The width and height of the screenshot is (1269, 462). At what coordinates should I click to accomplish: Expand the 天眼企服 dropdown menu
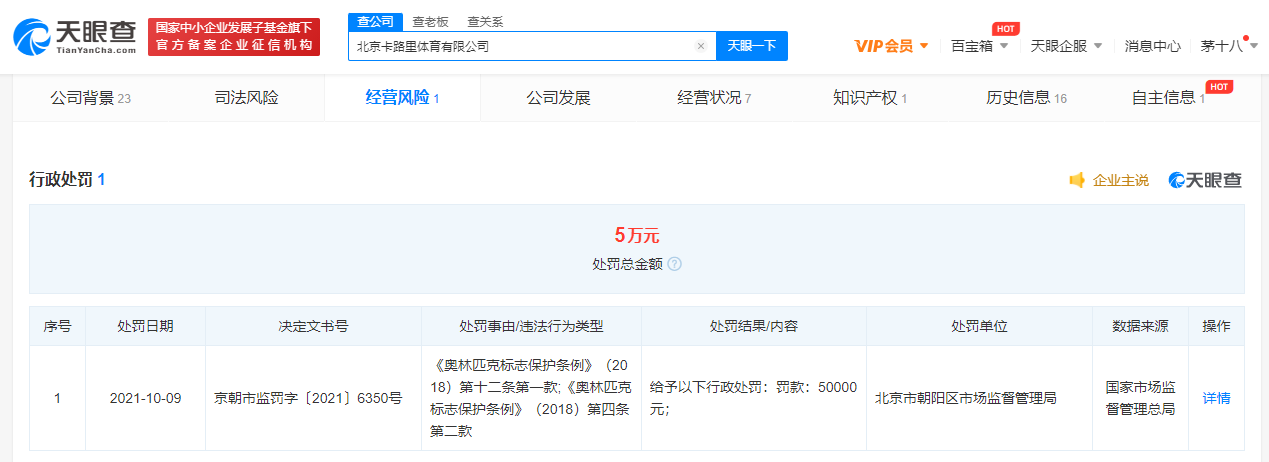click(1066, 46)
